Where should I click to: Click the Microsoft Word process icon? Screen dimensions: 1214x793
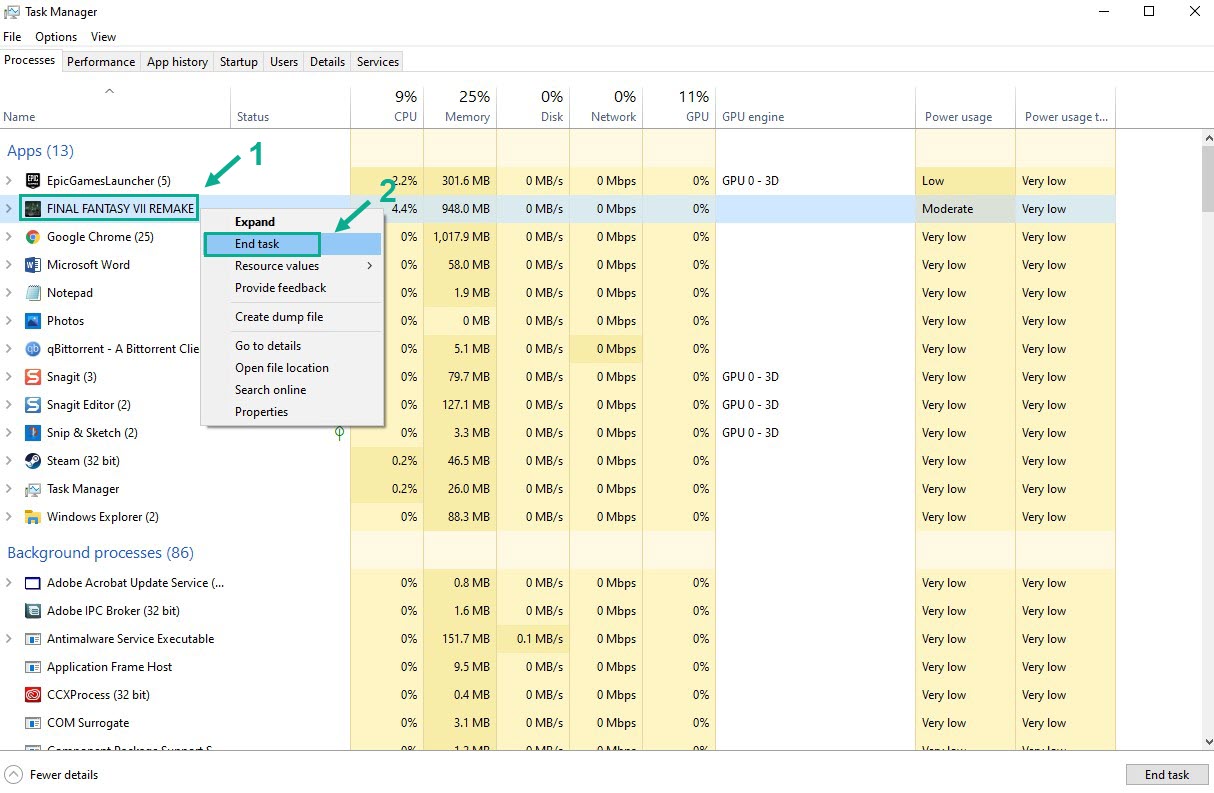click(x=32, y=265)
